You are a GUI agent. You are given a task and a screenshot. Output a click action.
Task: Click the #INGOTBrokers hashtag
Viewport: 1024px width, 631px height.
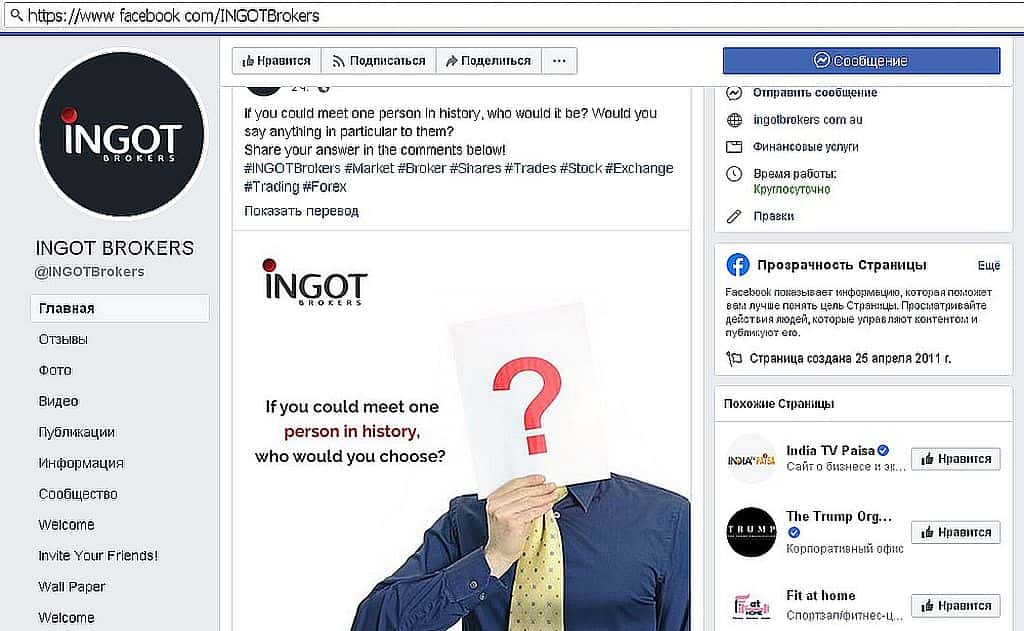tap(293, 169)
